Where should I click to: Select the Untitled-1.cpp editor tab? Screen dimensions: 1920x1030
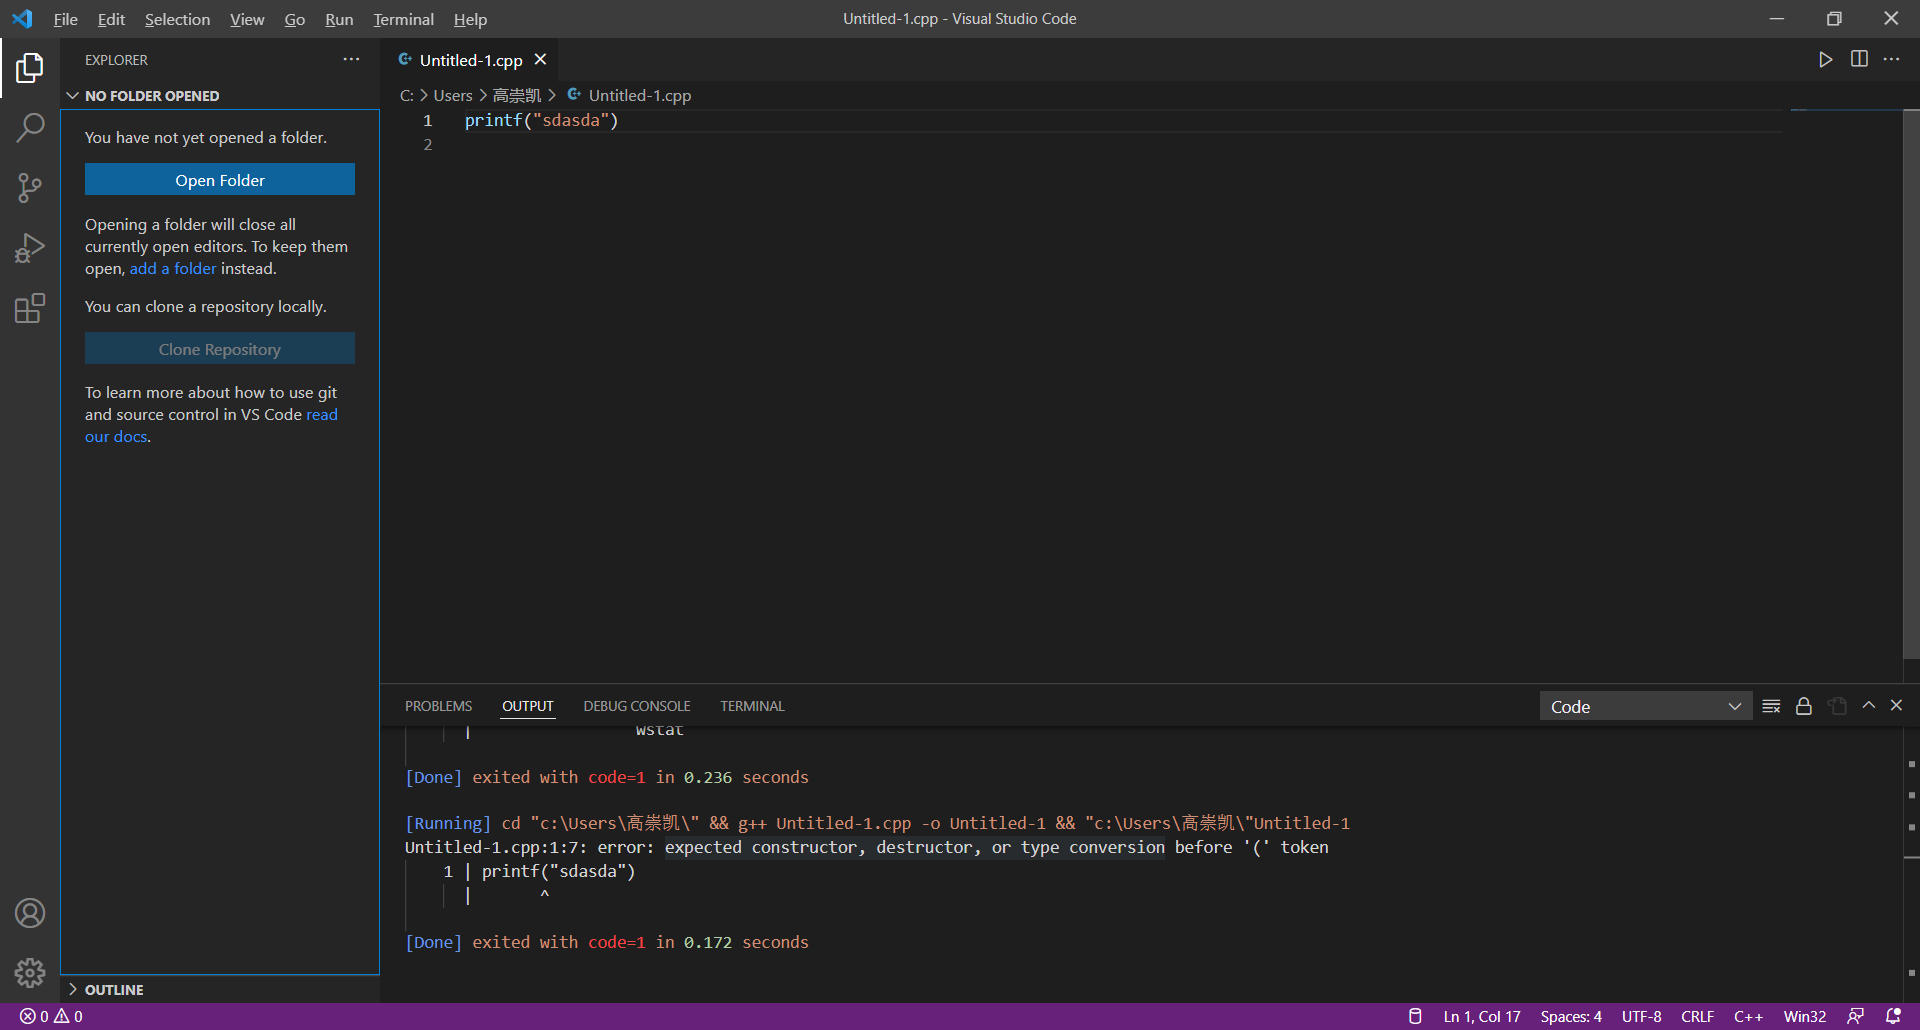pyautogui.click(x=470, y=60)
